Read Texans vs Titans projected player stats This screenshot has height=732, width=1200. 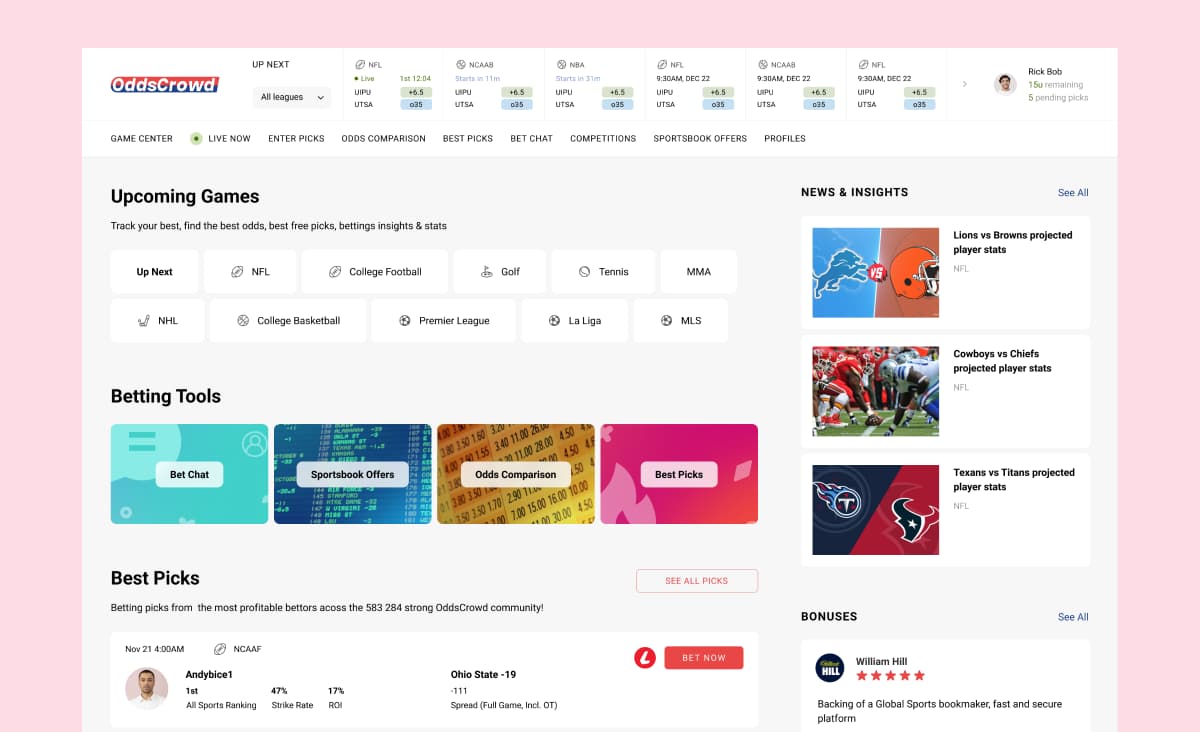coord(1014,480)
